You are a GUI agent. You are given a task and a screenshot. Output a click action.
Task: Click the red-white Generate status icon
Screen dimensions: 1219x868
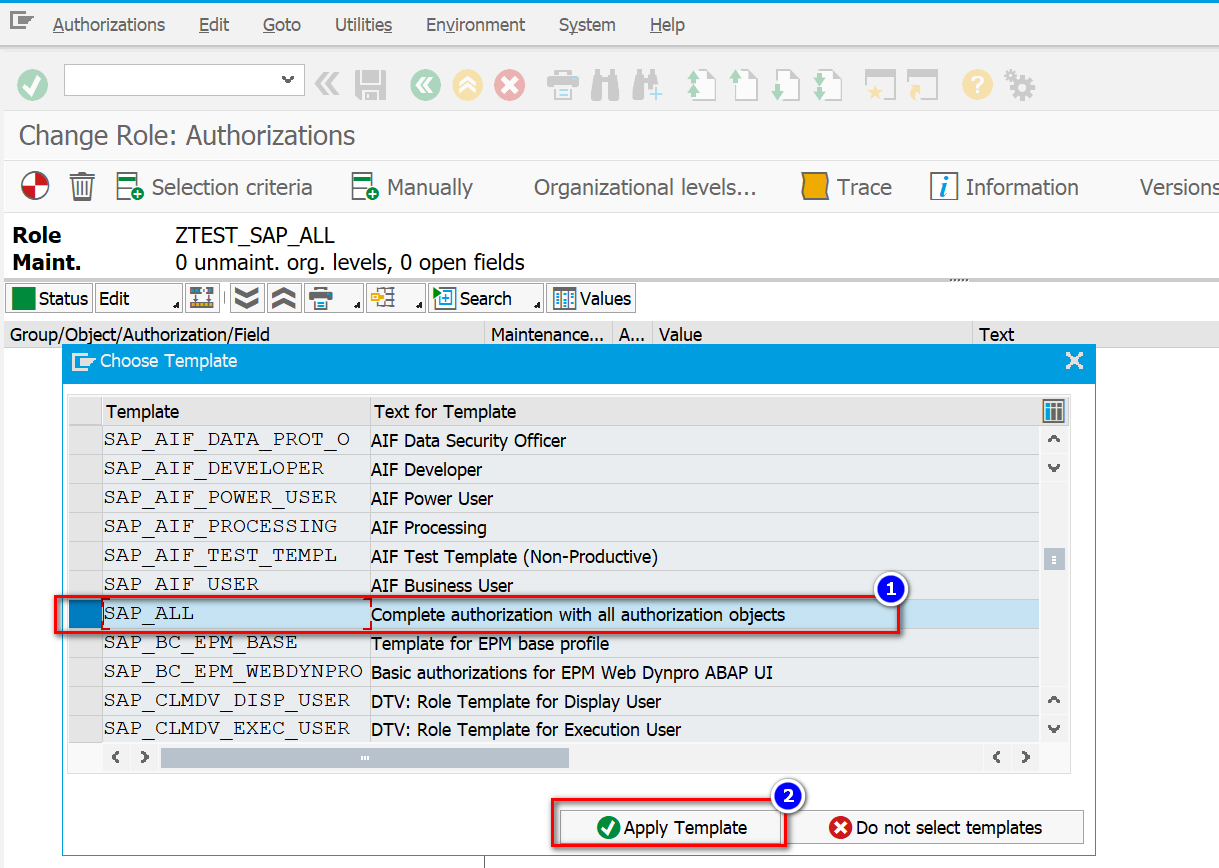tap(34, 185)
